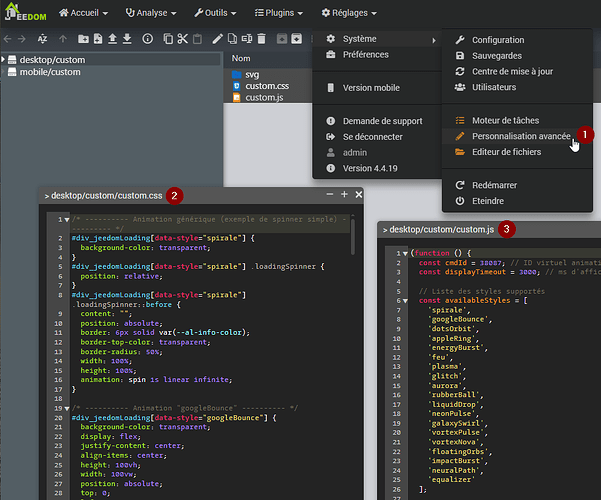601x500 pixels.
Task: Expand the Système submenu arrow
Action: coord(434,40)
